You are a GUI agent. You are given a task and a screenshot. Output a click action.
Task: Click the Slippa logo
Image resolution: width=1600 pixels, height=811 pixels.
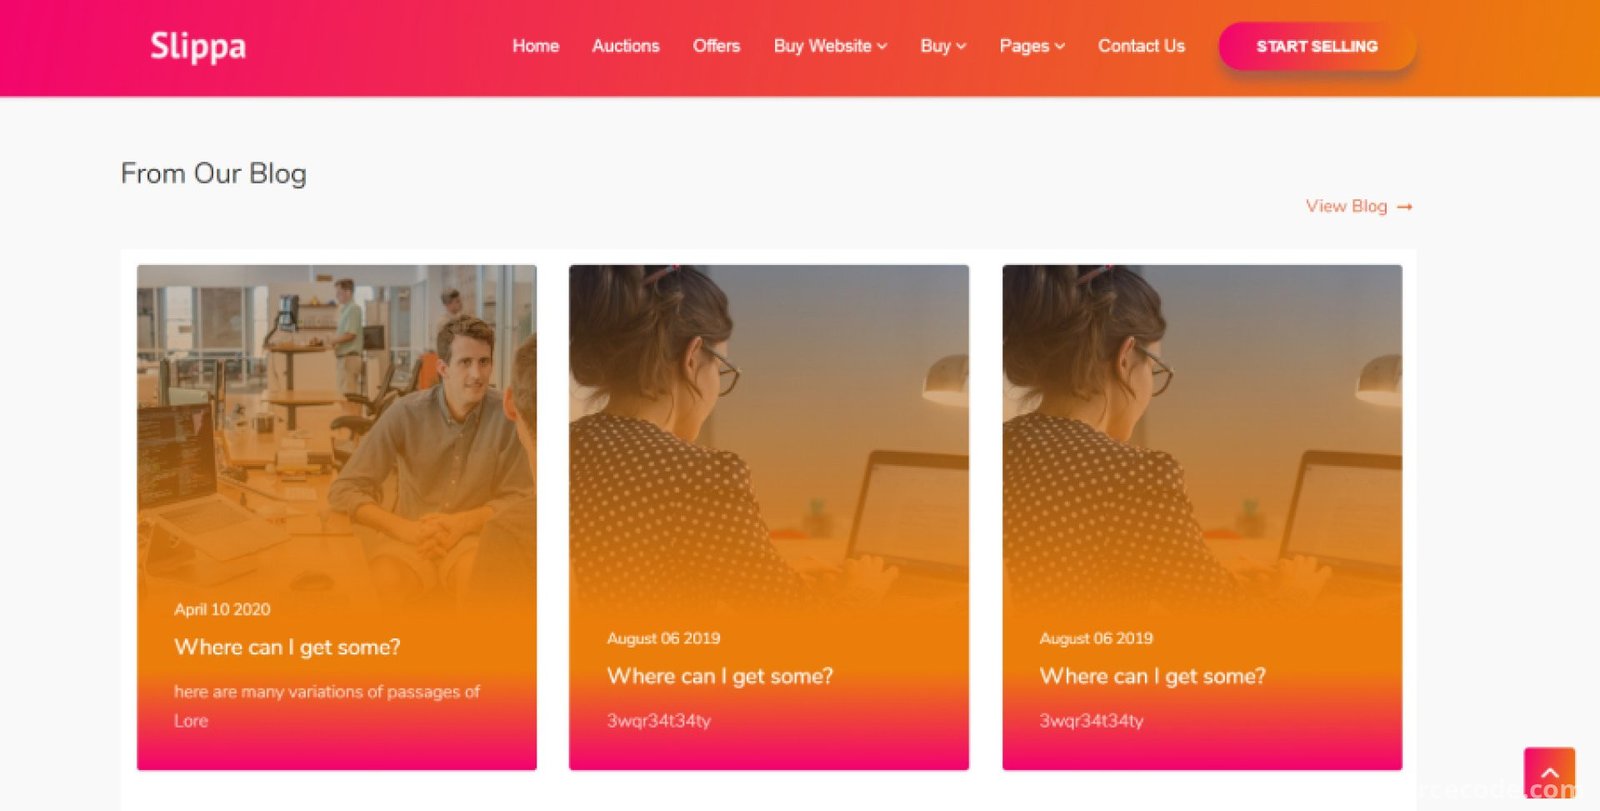(x=198, y=46)
